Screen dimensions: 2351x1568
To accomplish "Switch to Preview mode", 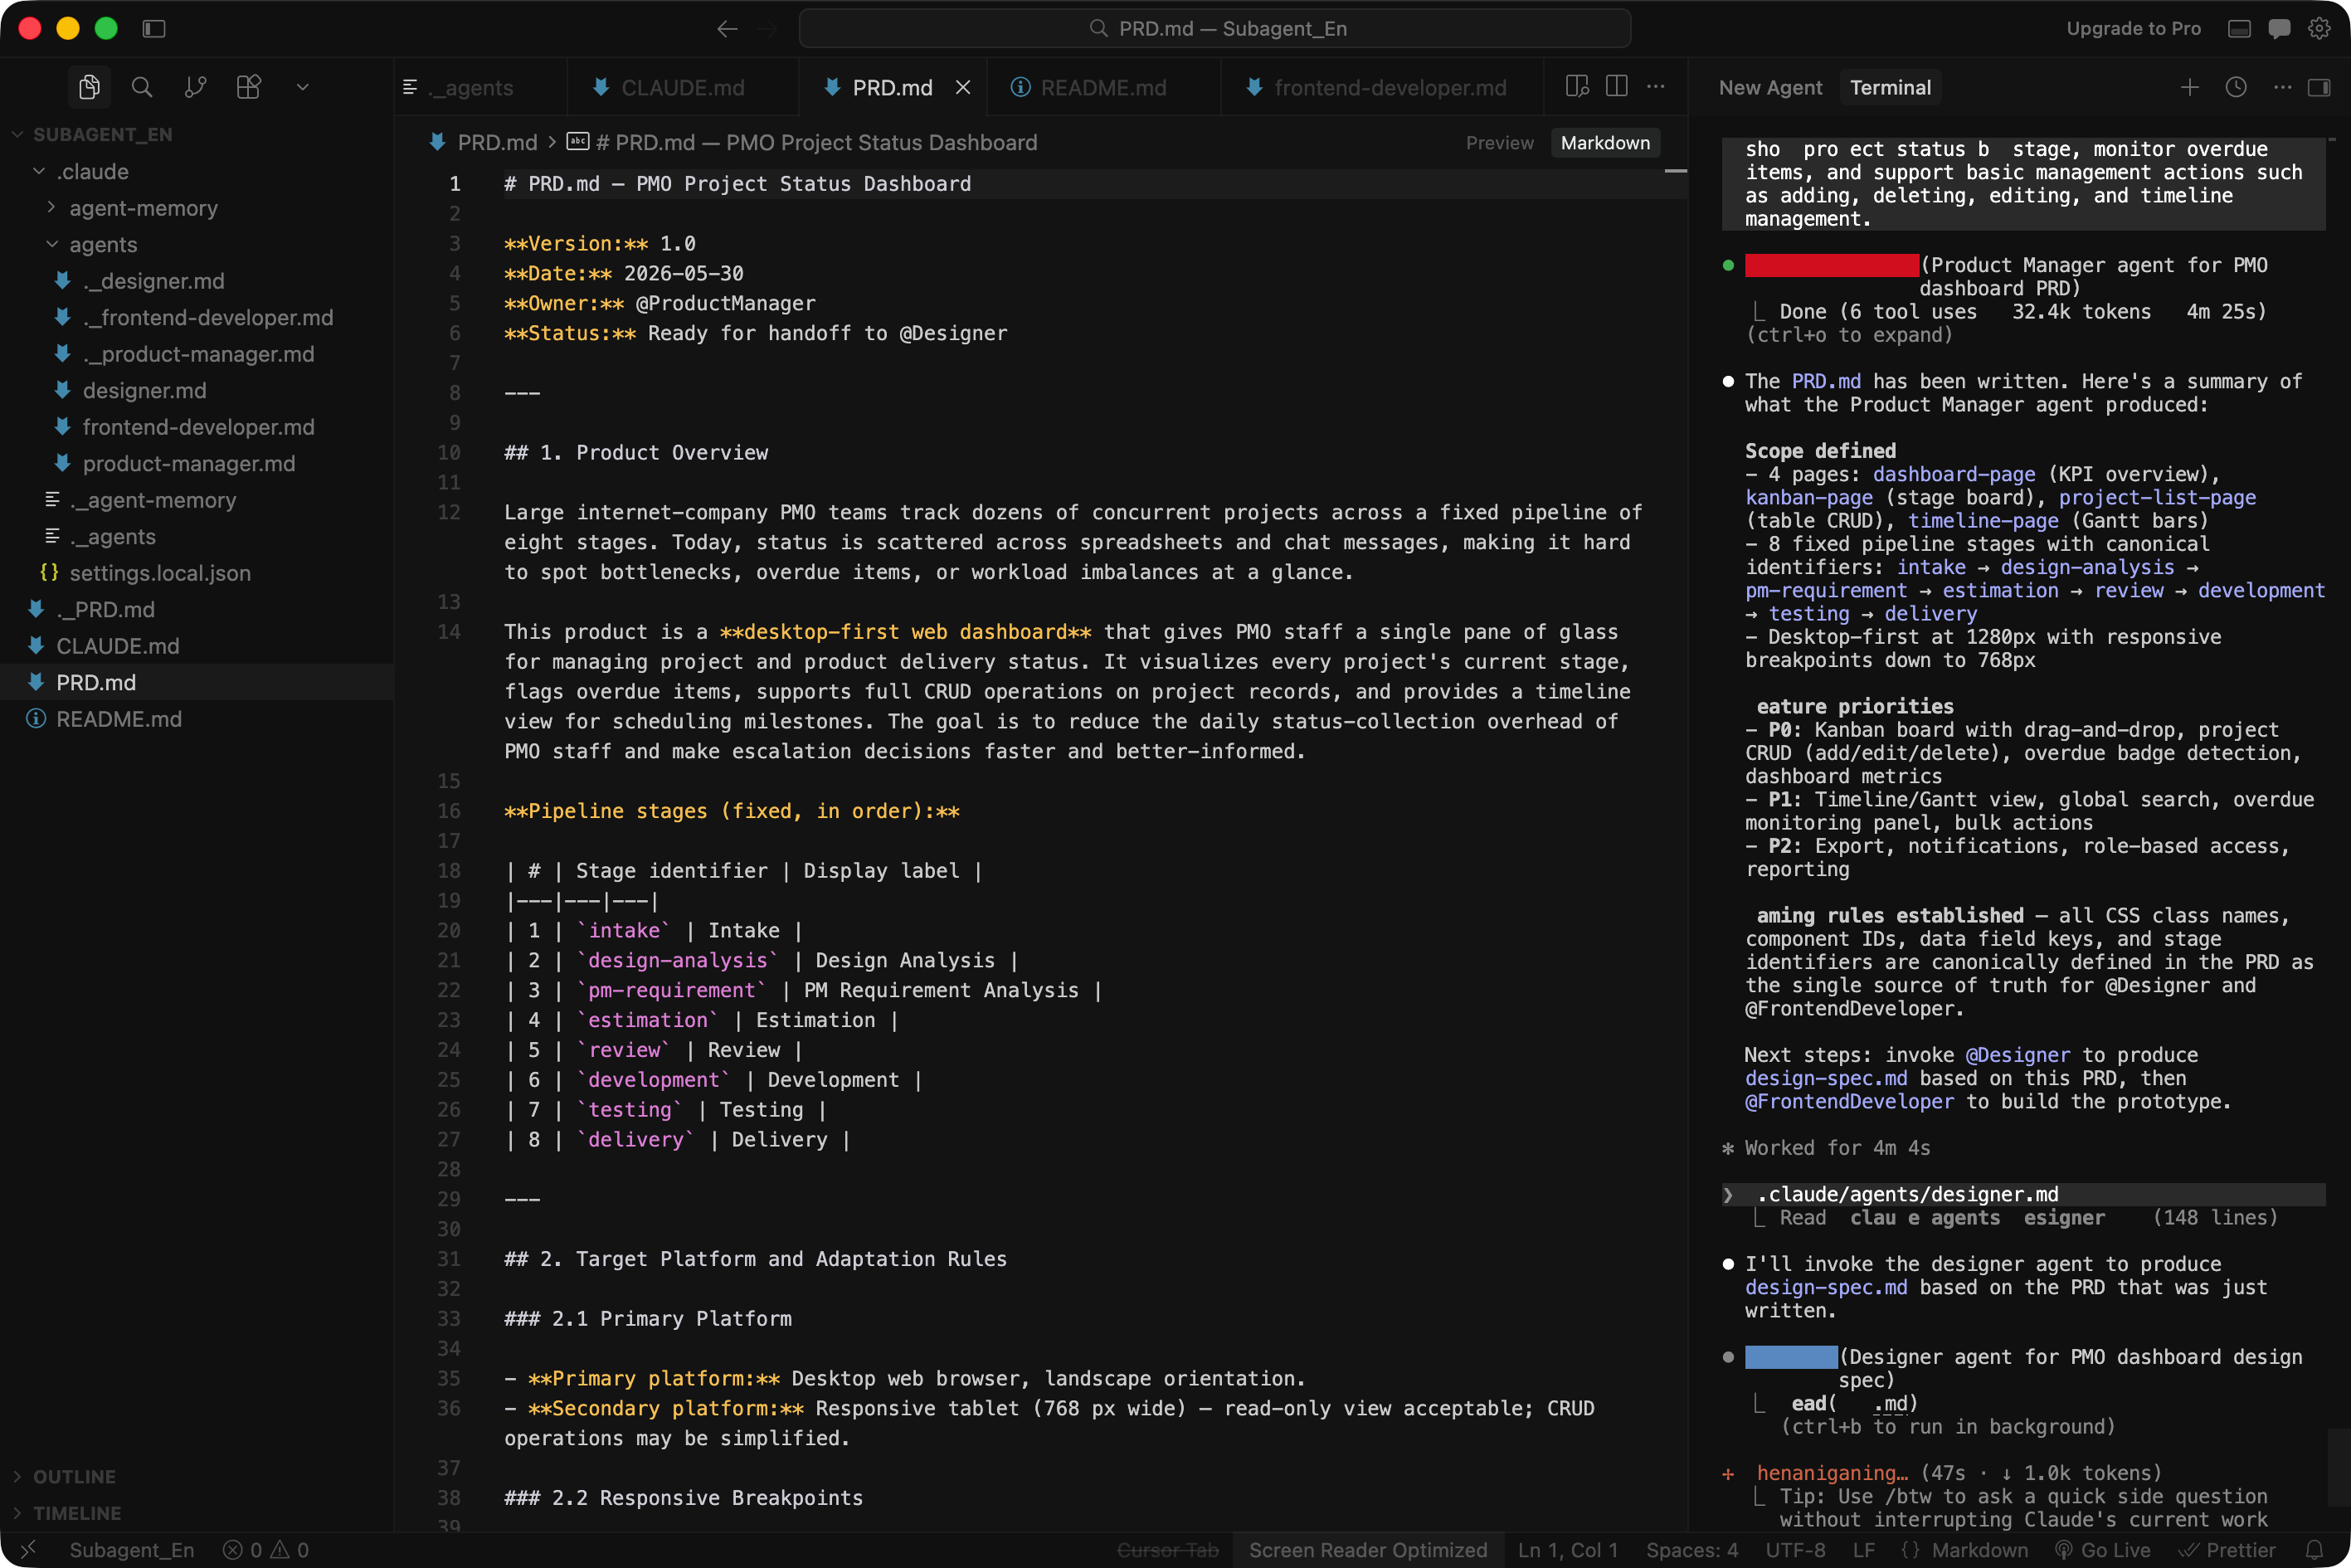I will click(1499, 143).
